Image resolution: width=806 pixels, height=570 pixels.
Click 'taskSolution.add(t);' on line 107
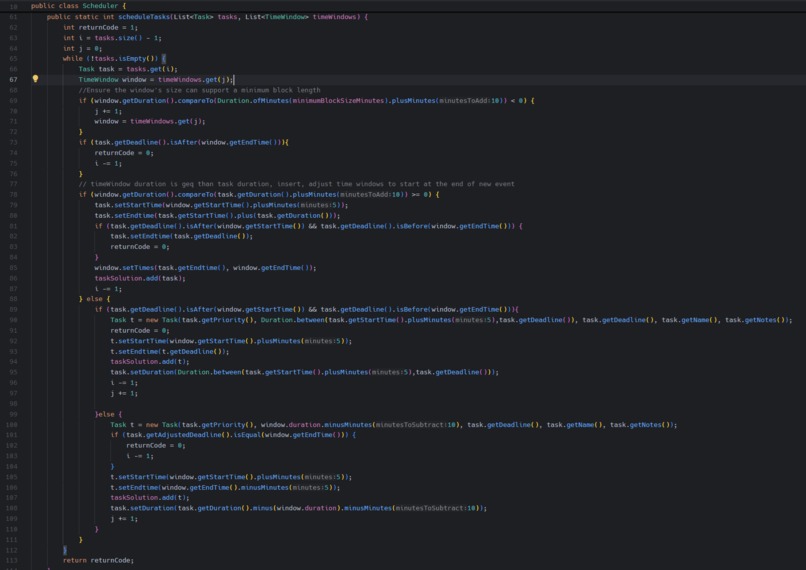(x=150, y=498)
